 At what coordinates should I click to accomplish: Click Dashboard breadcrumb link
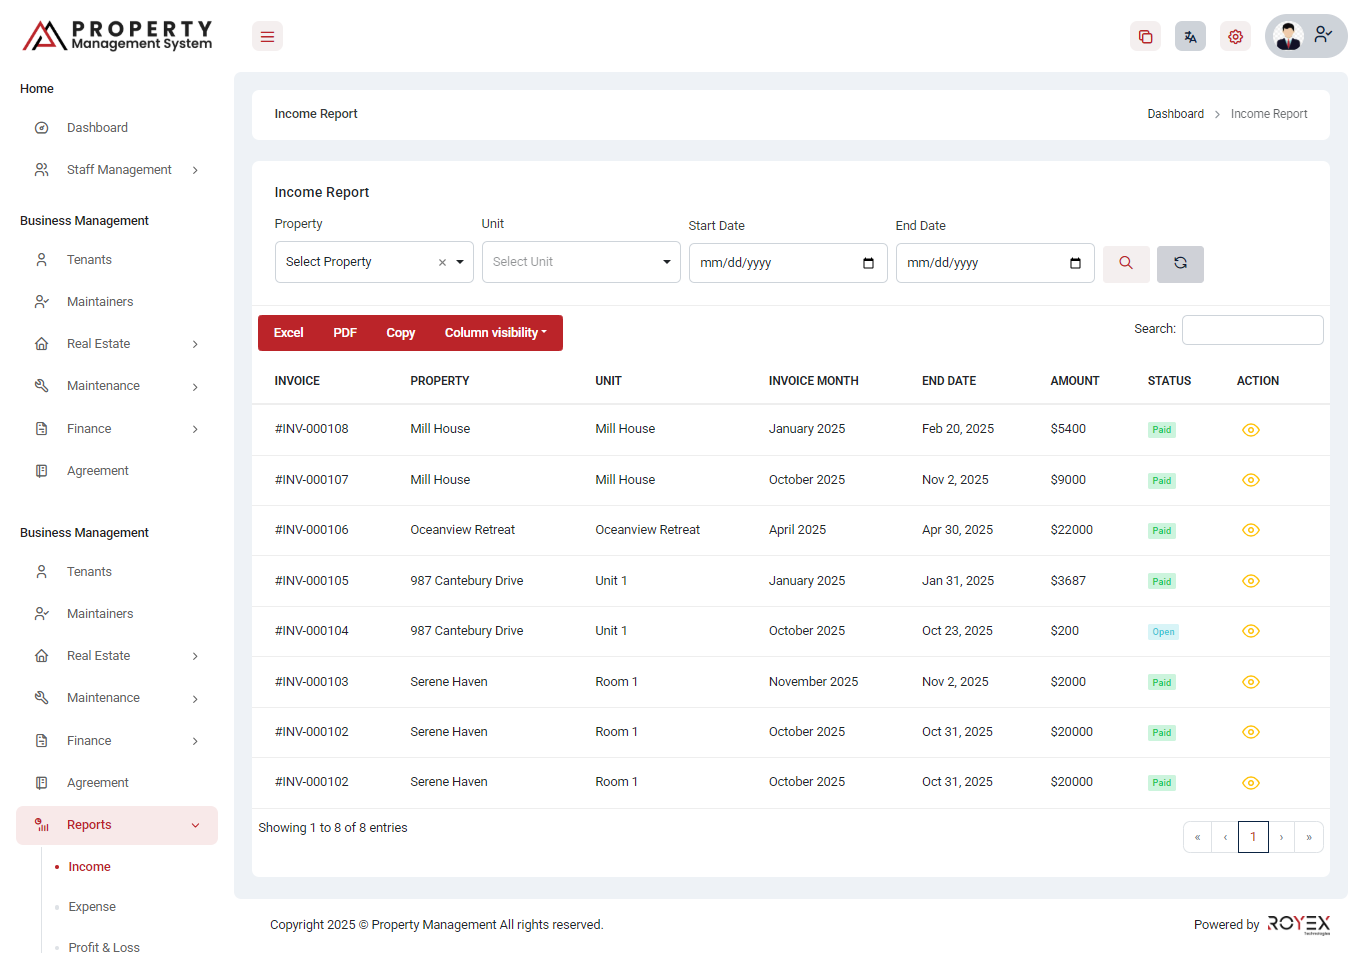pyautogui.click(x=1175, y=114)
